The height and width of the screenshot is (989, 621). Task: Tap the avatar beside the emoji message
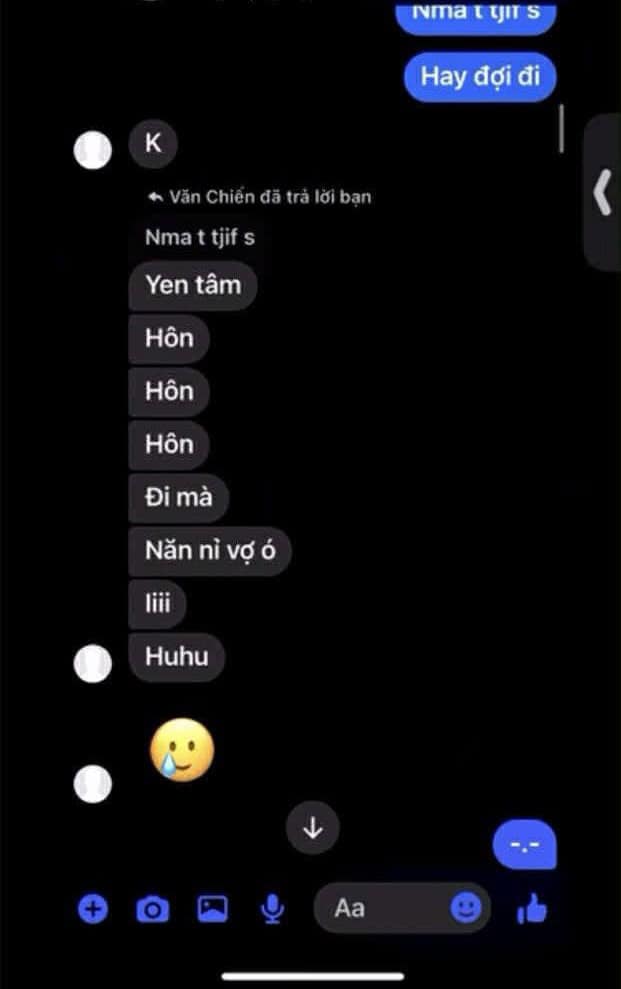pyautogui.click(x=93, y=784)
